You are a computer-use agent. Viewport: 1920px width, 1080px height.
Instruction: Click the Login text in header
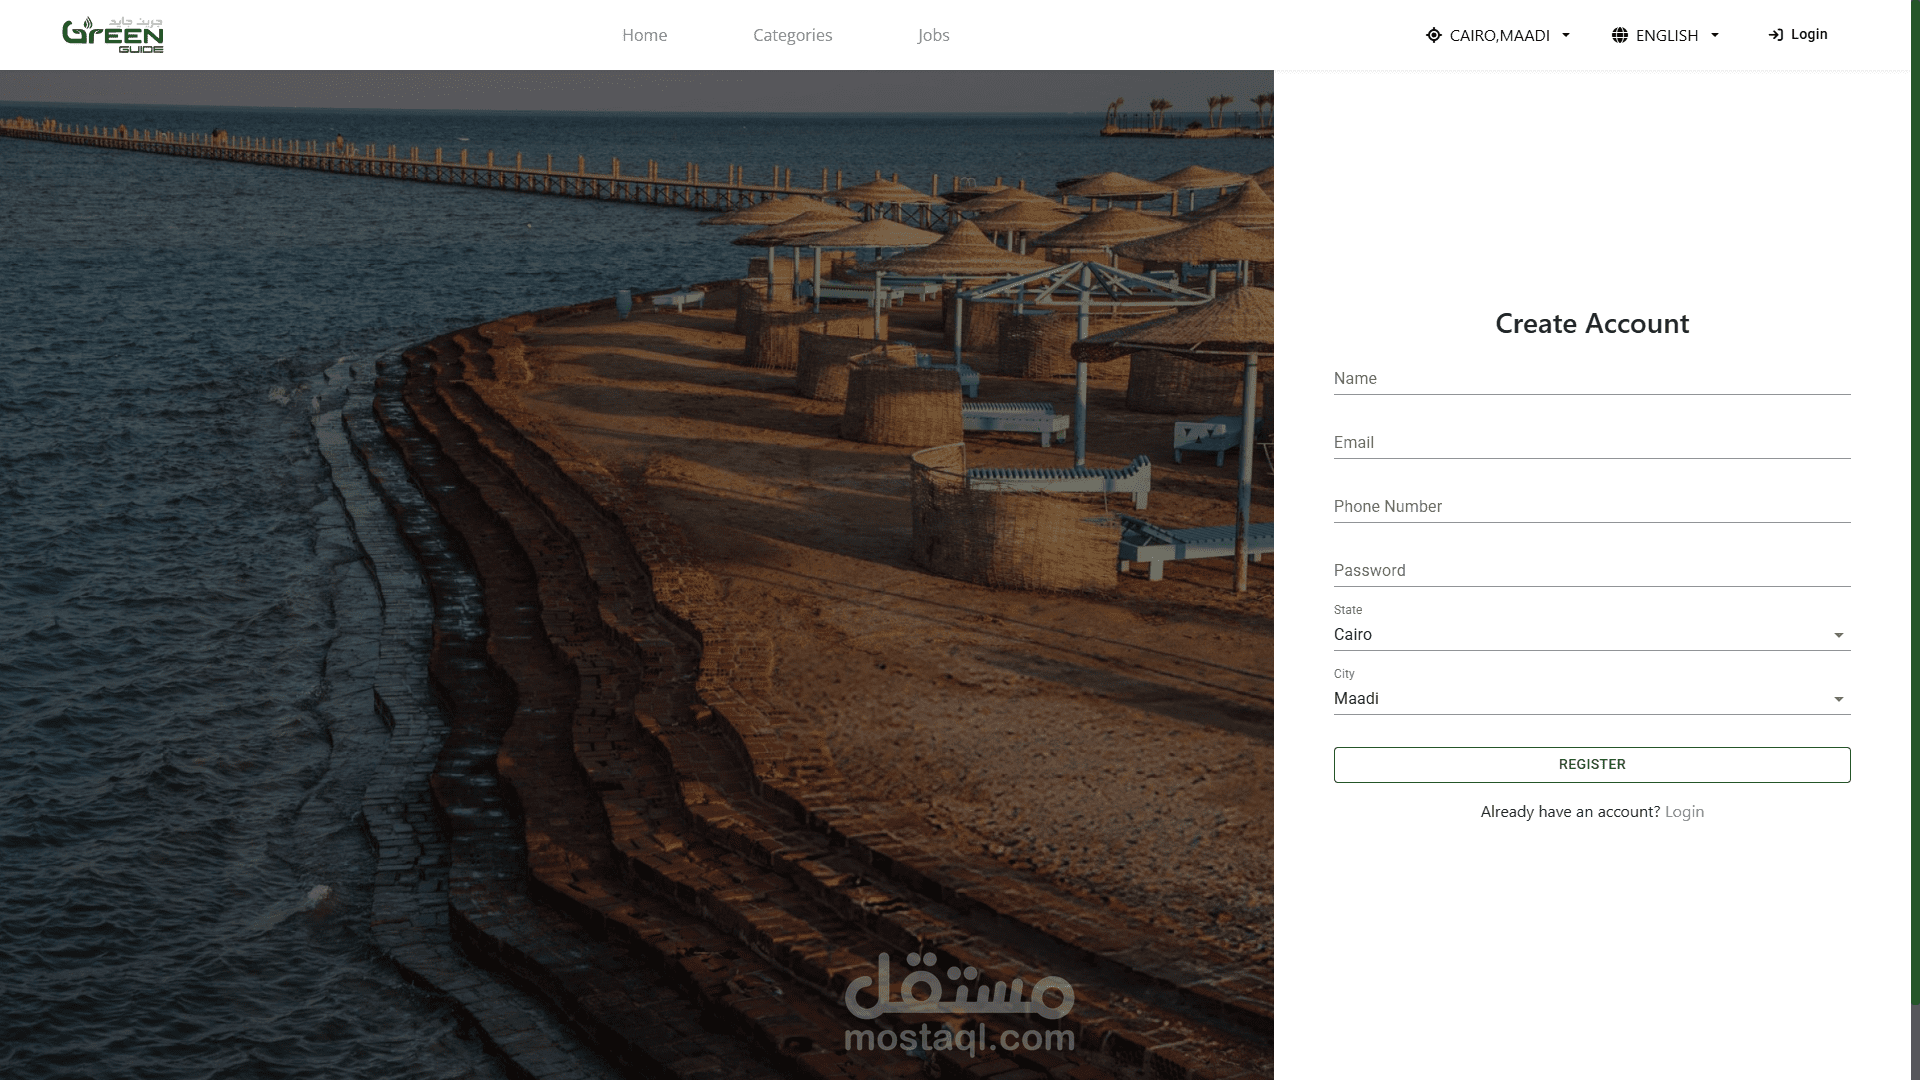click(x=1809, y=34)
